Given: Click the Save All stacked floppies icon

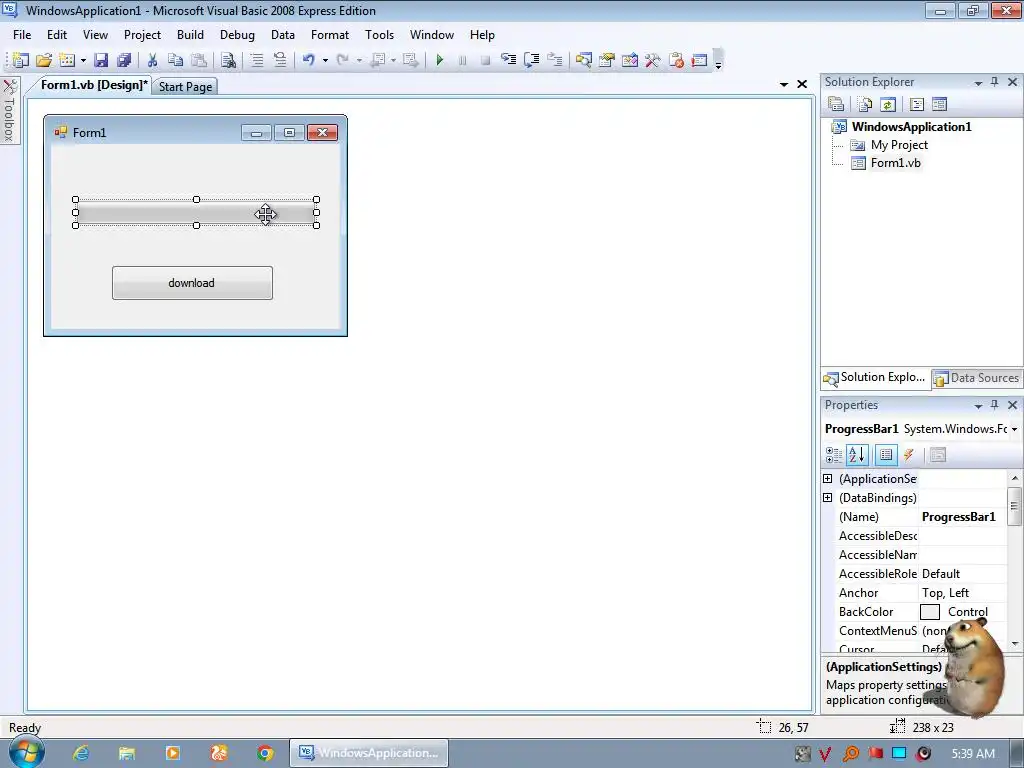Looking at the screenshot, I should [124, 60].
